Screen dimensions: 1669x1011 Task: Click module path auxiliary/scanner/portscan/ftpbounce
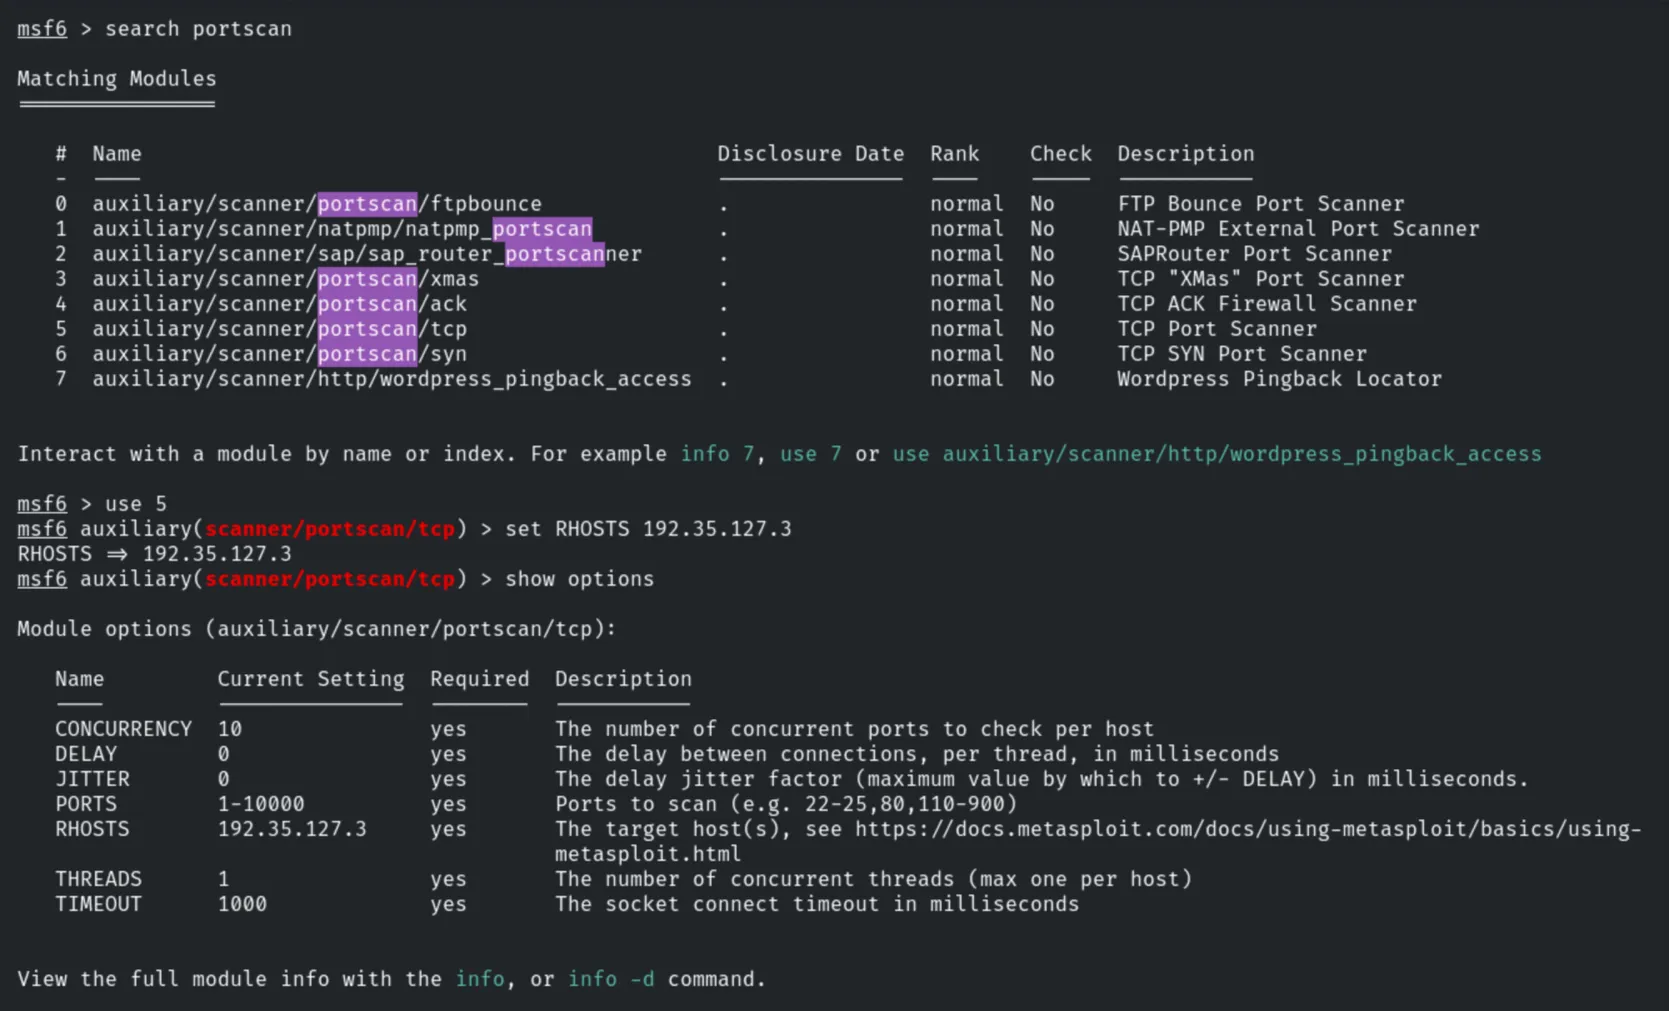(317, 204)
